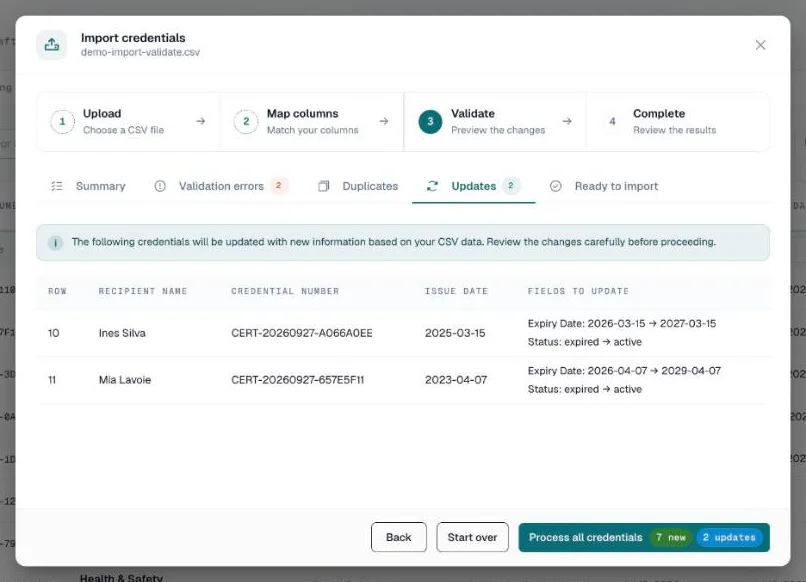The height and width of the screenshot is (582, 806).
Task: Click step 2 circle for Map columns
Action: [x=246, y=121]
